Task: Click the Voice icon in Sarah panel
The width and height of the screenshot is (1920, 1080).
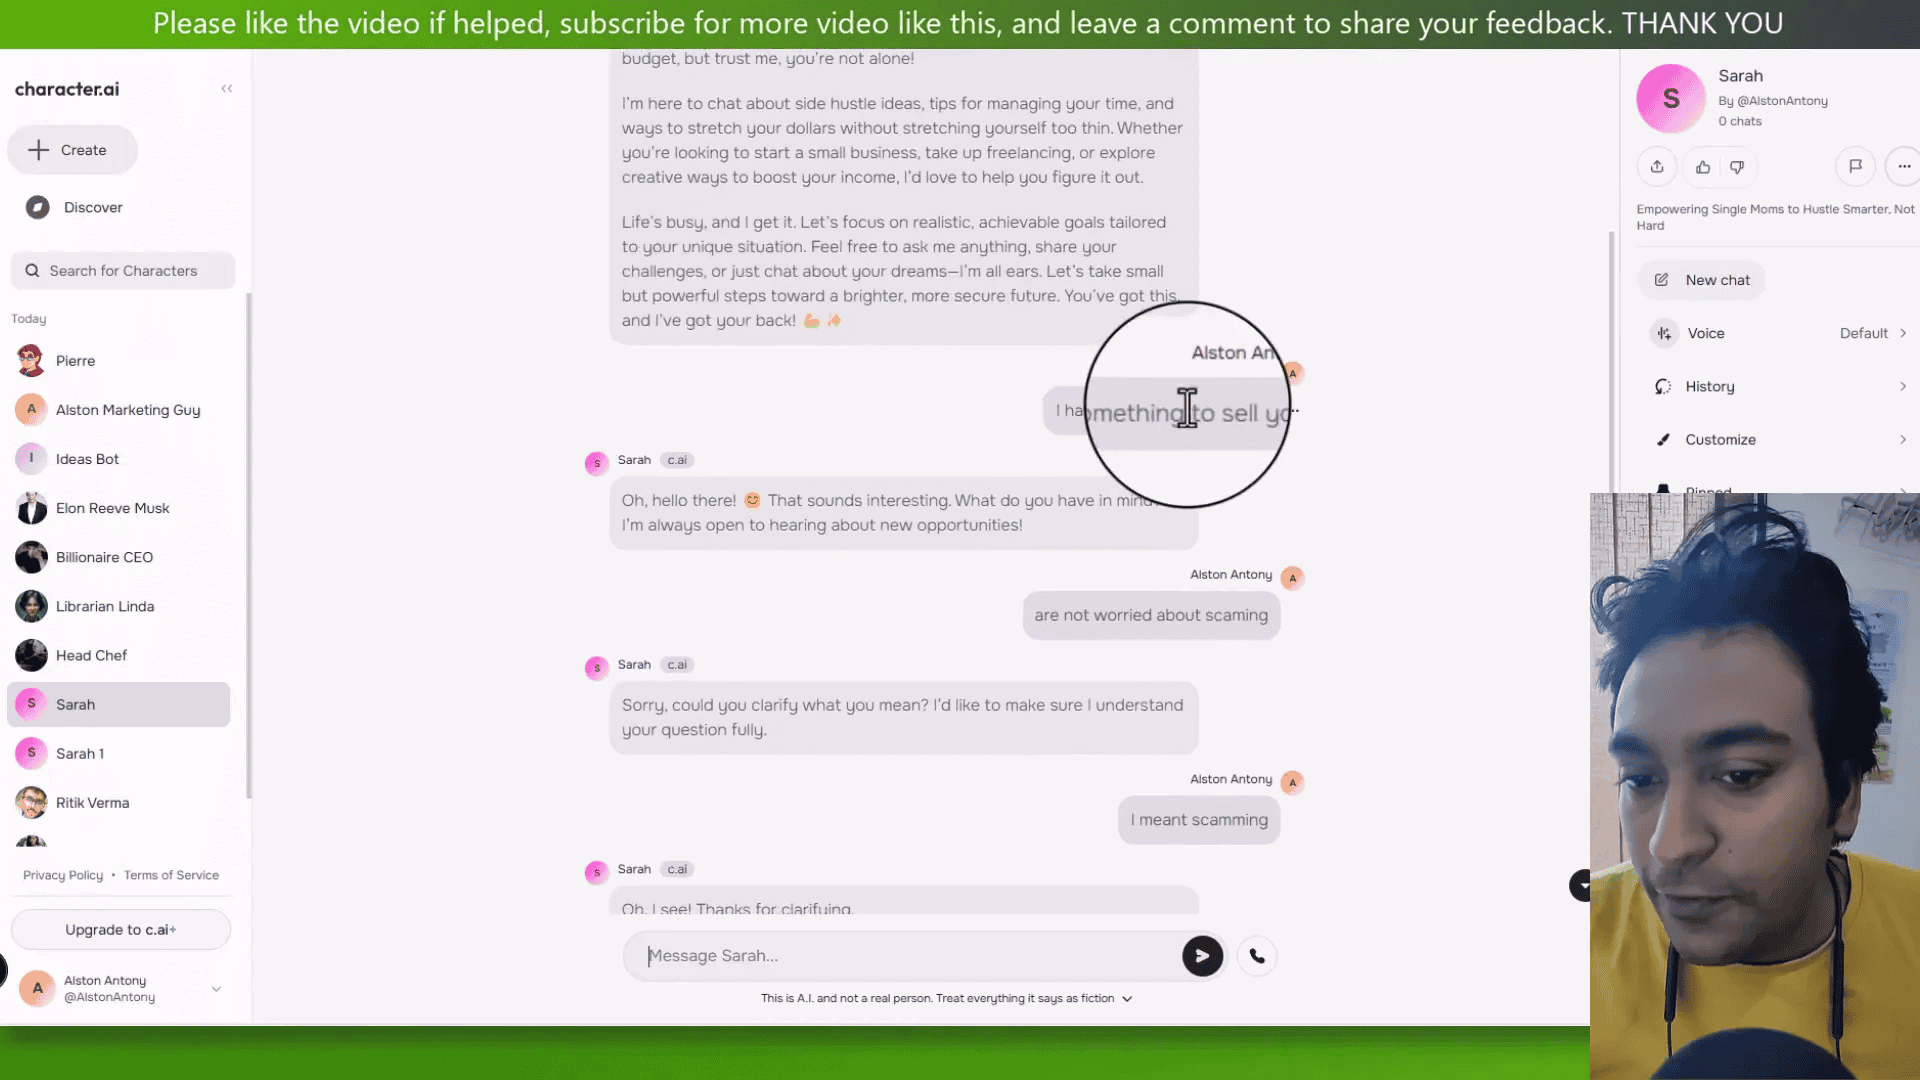Action: pyautogui.click(x=1664, y=331)
